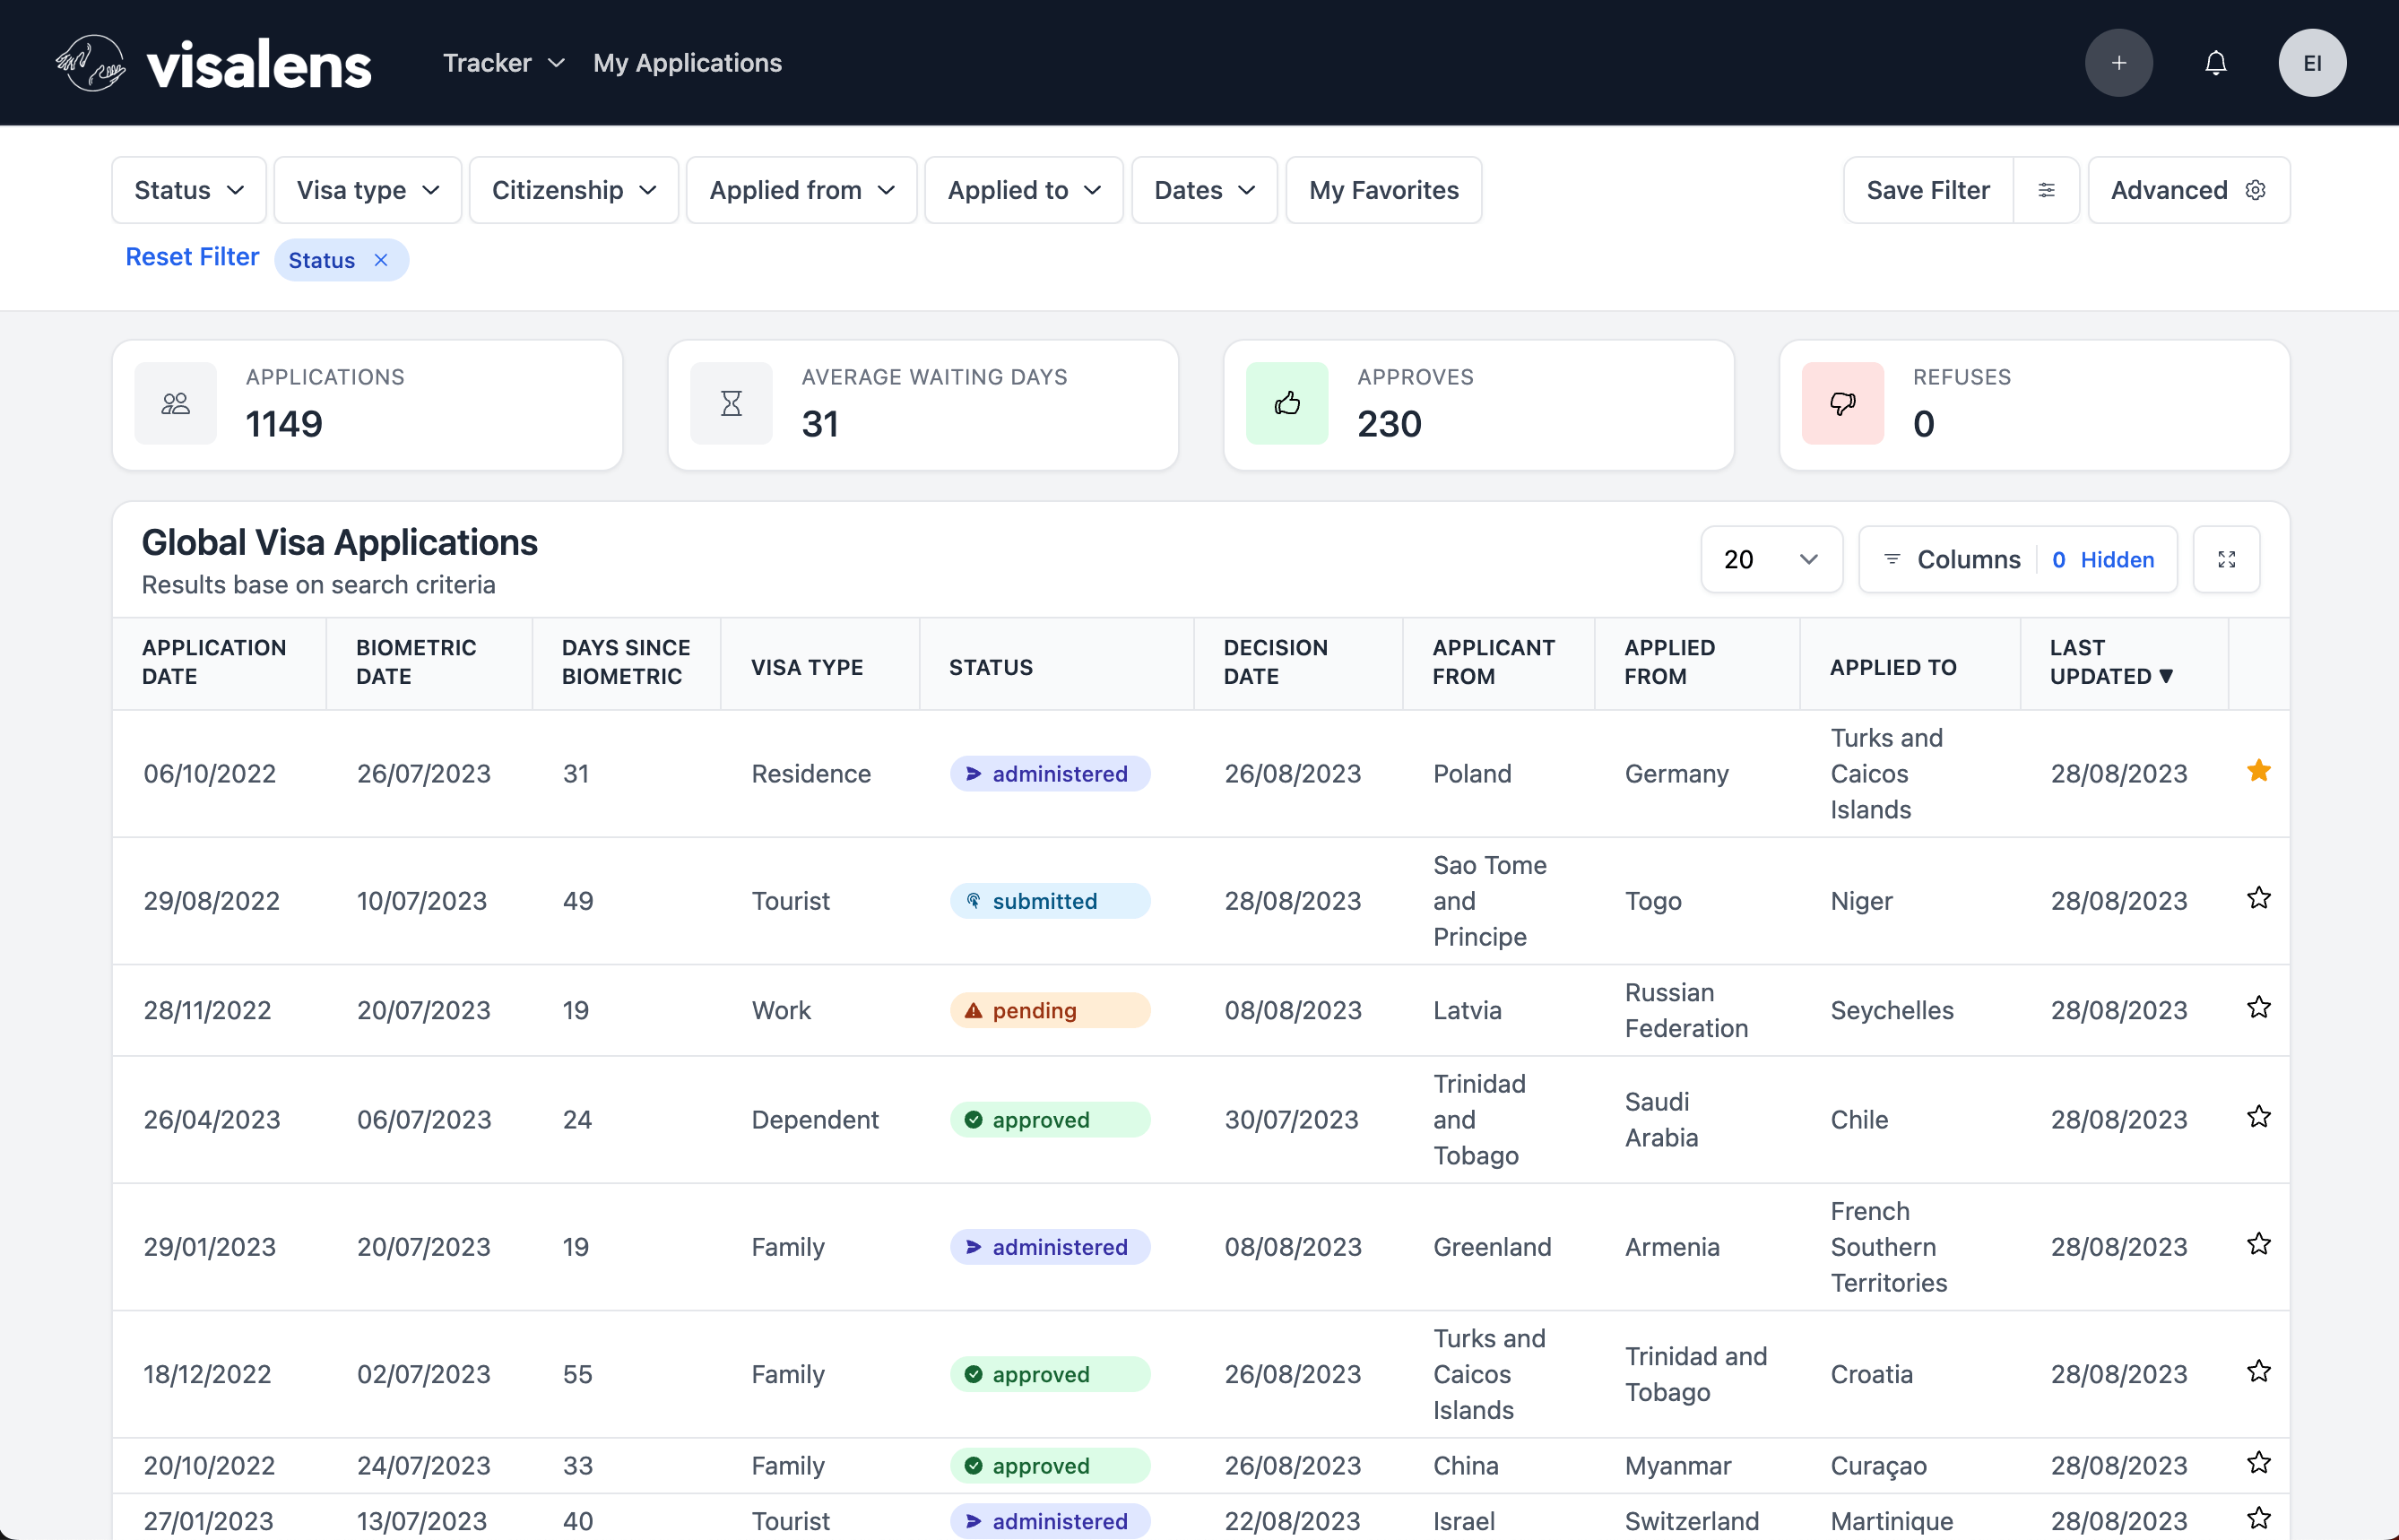Expand the Applied from filter
Image resolution: width=2399 pixels, height=1540 pixels.
(x=802, y=190)
